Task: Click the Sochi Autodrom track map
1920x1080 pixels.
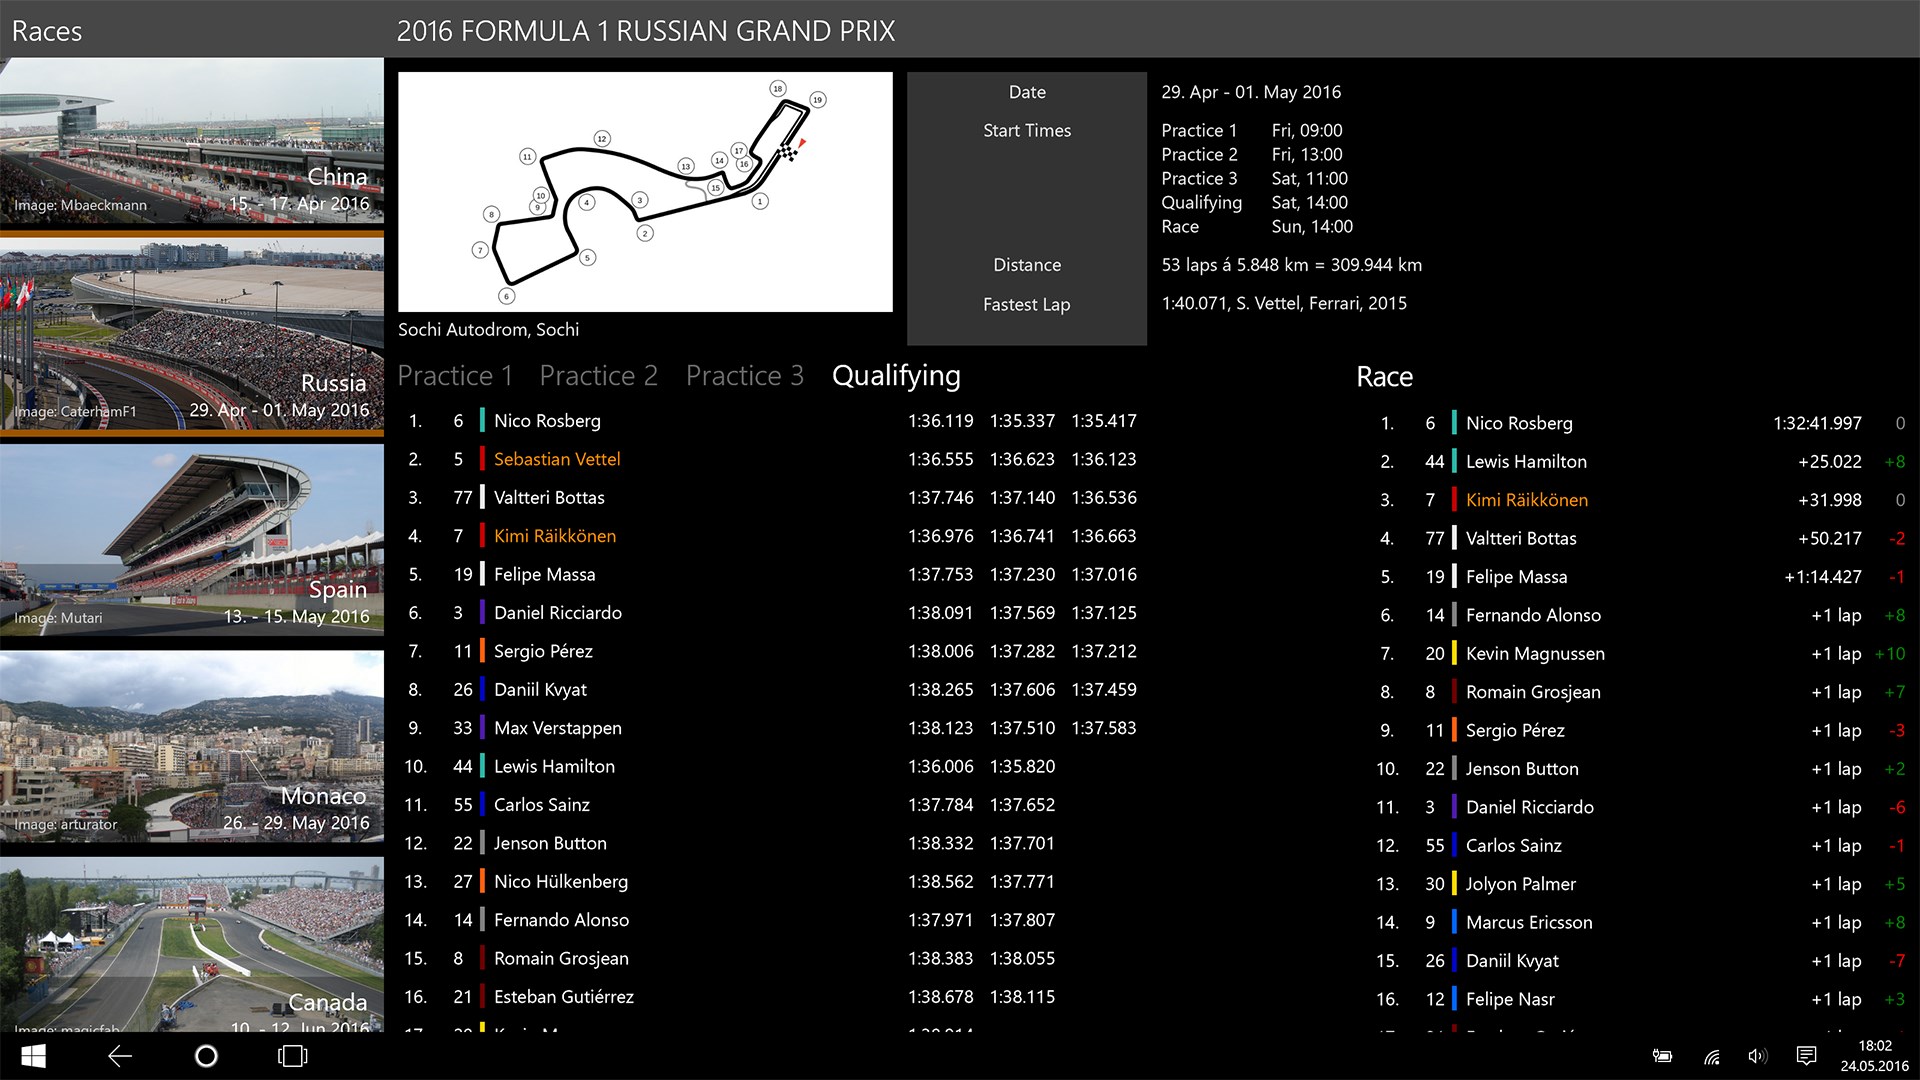Action: (x=645, y=192)
